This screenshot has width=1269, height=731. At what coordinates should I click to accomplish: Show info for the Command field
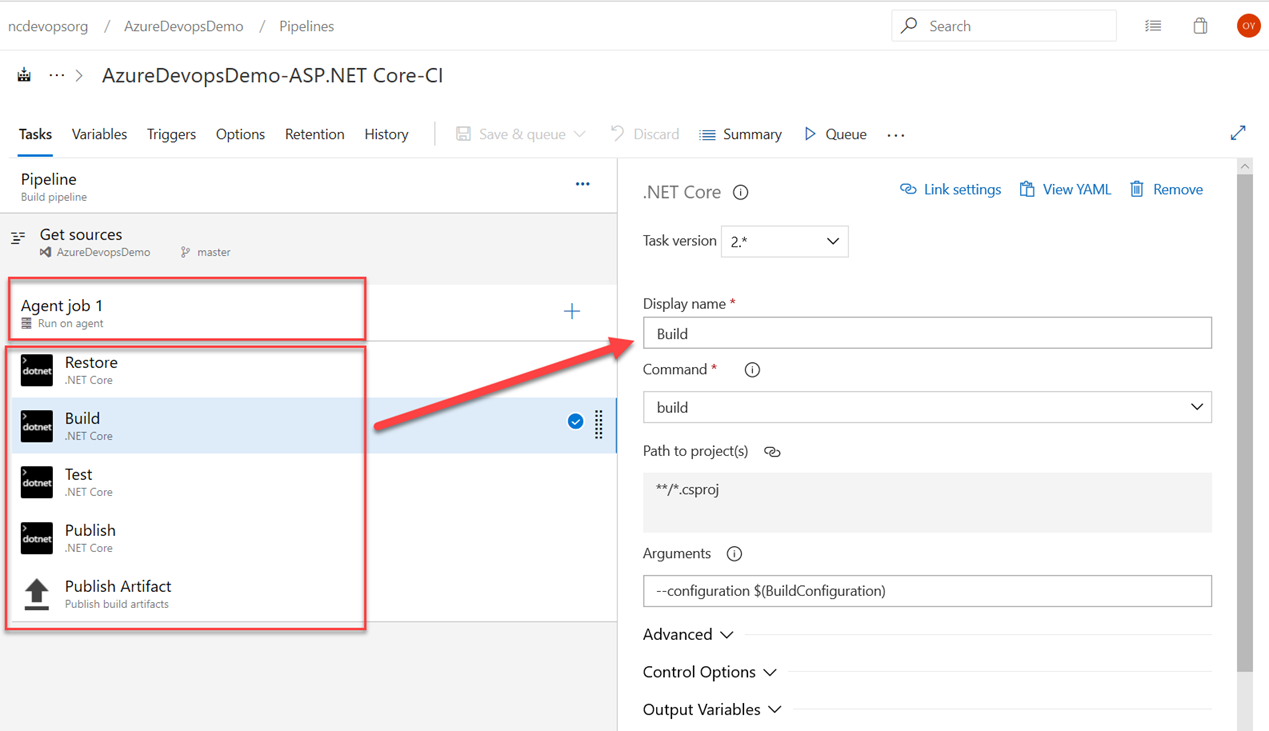point(752,370)
